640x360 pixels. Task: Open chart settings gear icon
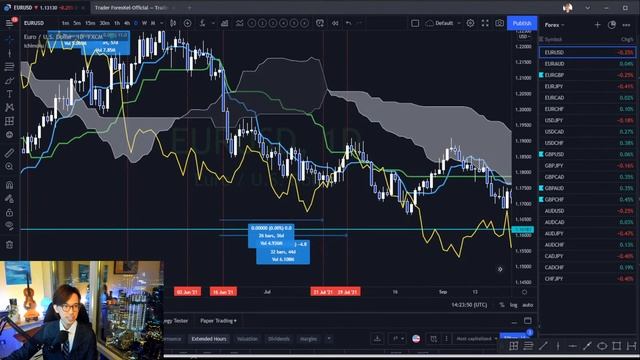pos(470,23)
